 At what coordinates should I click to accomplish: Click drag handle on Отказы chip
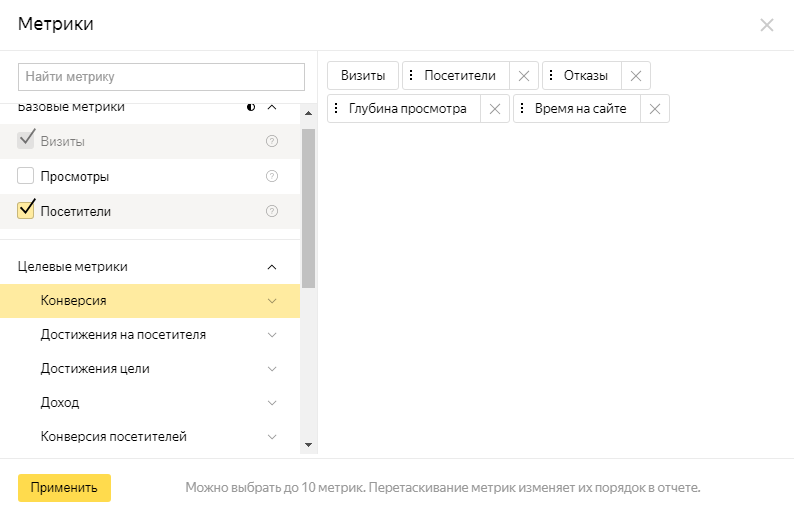pyautogui.click(x=552, y=76)
